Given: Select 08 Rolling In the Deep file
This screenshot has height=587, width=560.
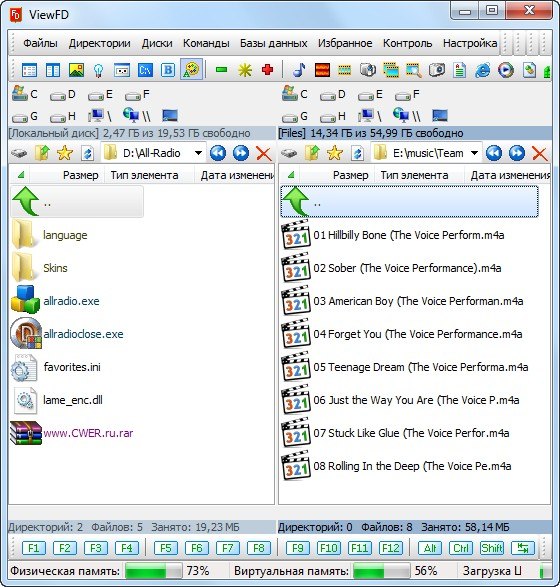Looking at the screenshot, I should [396, 466].
